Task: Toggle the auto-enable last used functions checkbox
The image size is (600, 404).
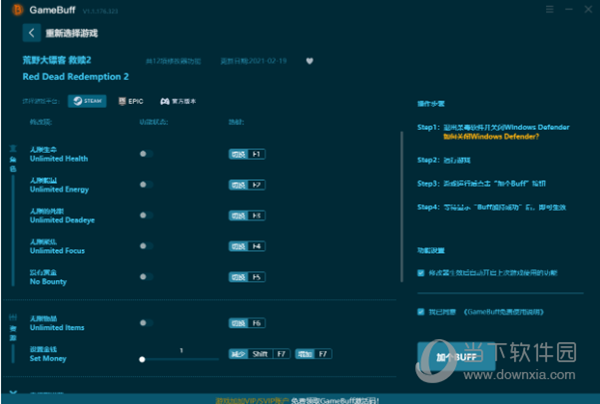Action: pyautogui.click(x=421, y=273)
